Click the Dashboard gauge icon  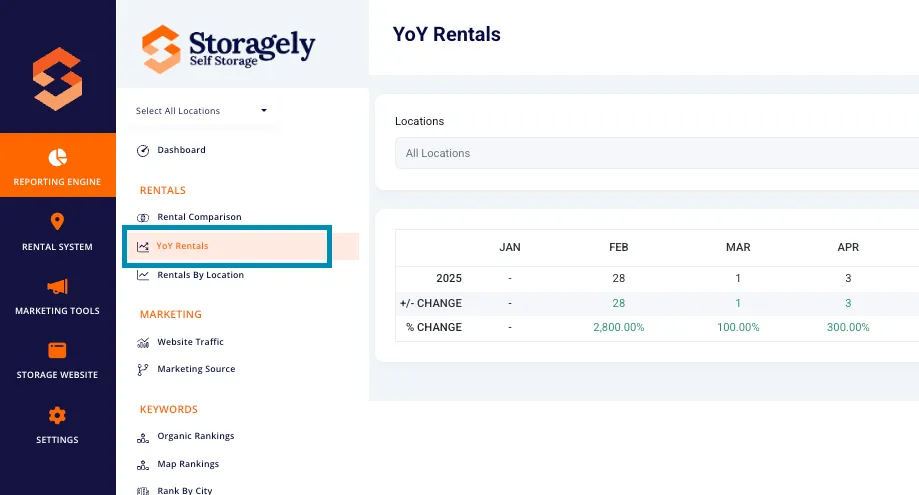coord(143,151)
